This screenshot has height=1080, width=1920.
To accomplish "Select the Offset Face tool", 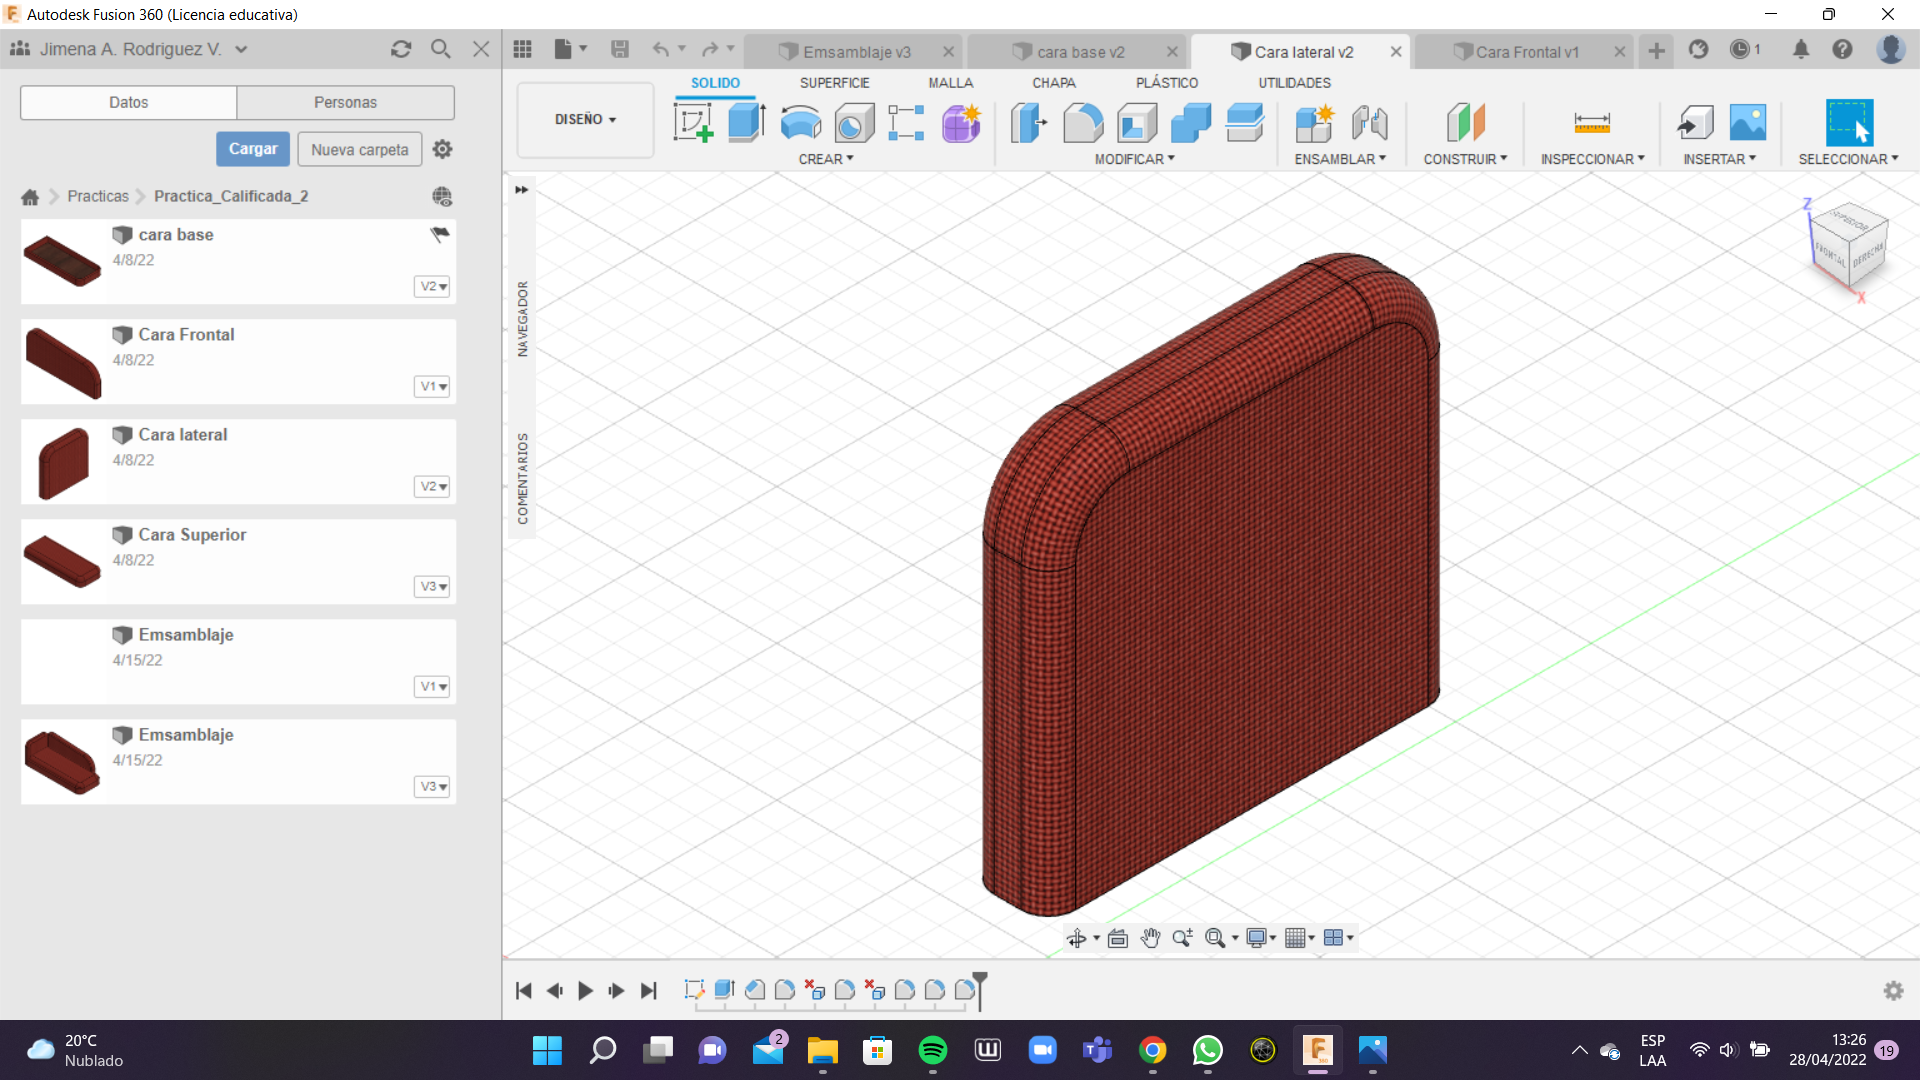I will point(1245,123).
